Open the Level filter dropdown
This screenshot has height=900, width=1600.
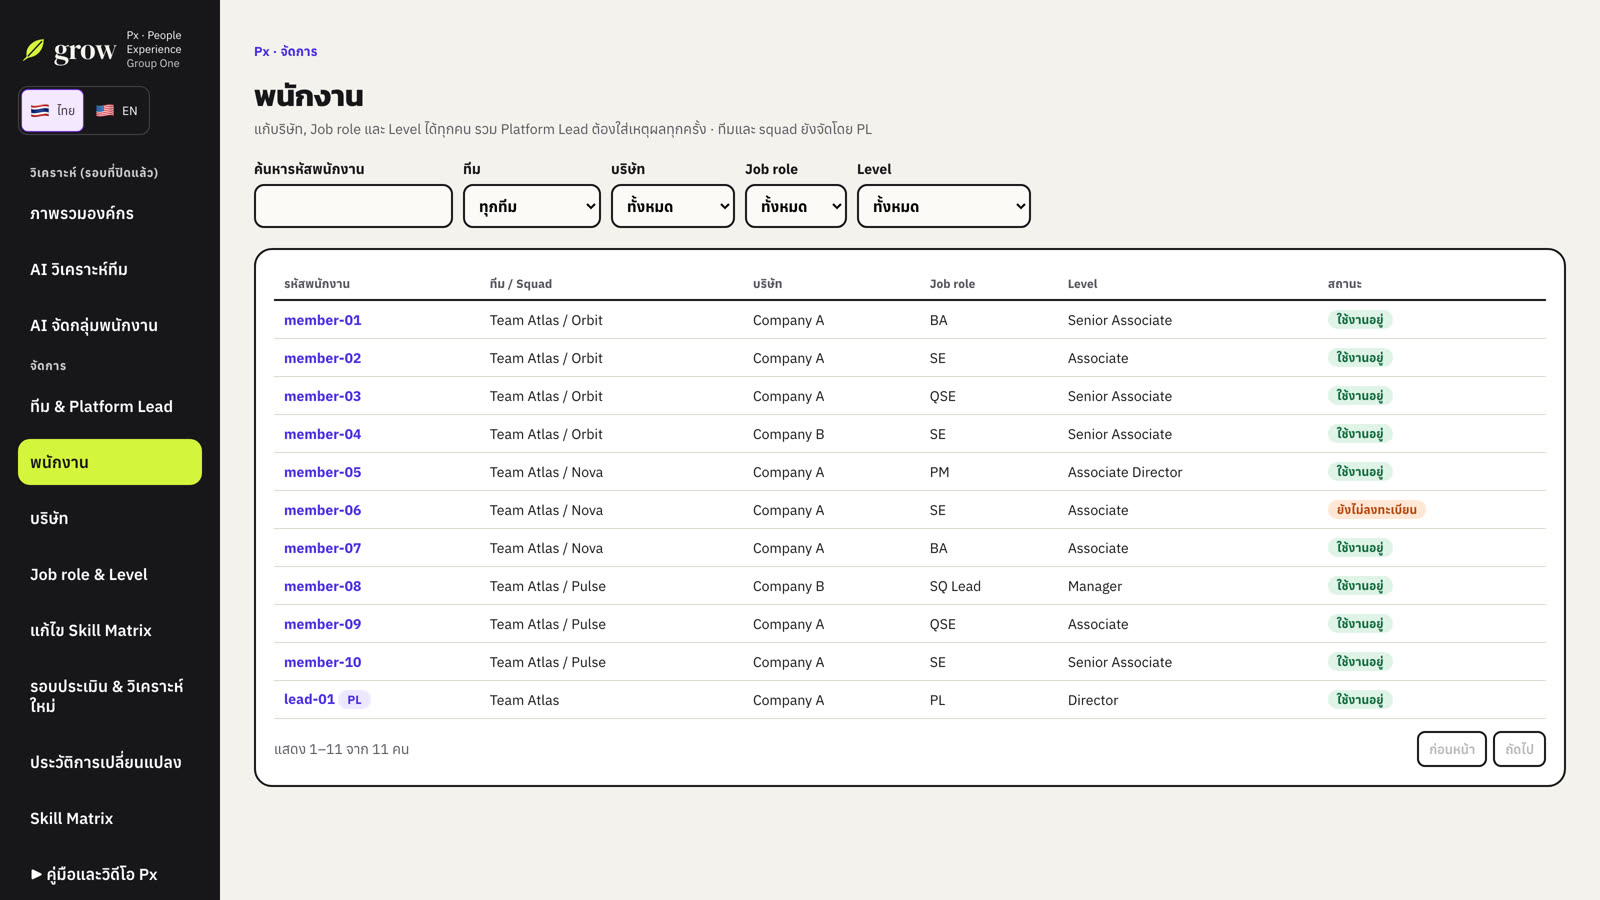(944, 206)
